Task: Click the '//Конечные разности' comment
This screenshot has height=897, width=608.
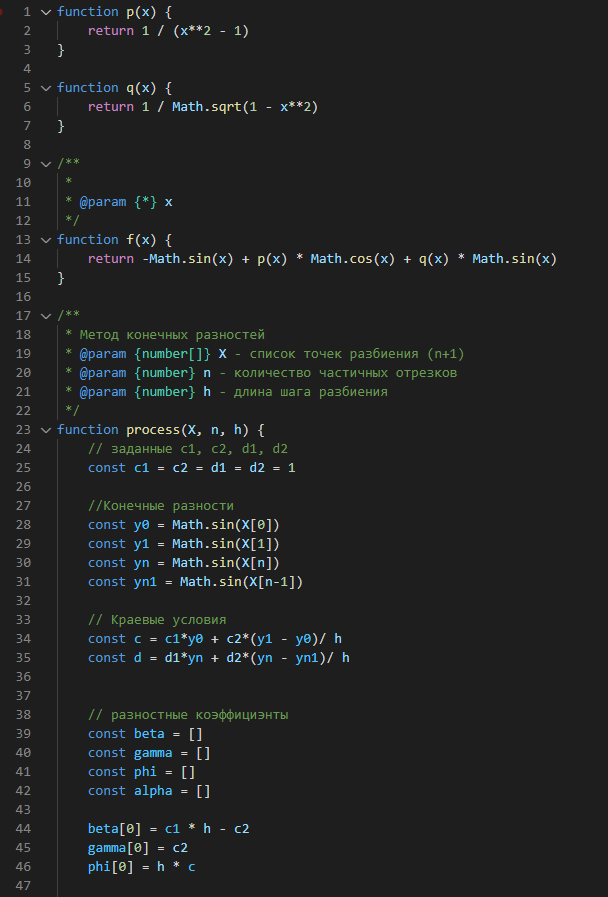Action: point(161,506)
